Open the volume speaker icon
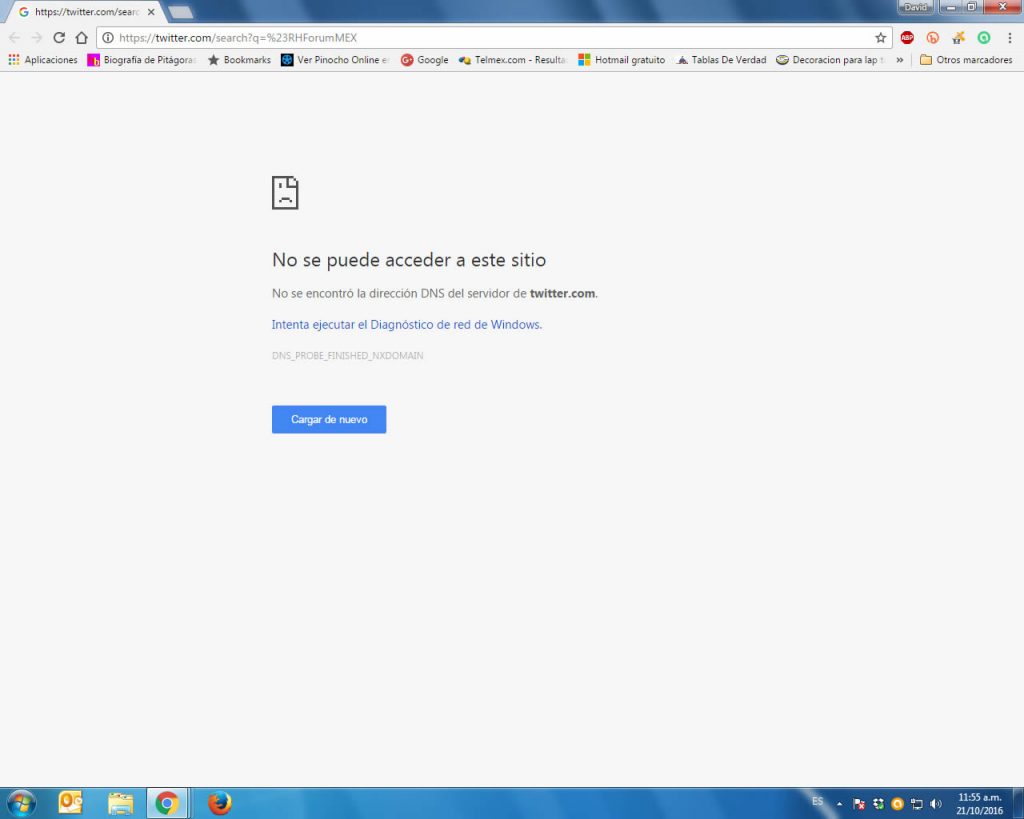 point(936,804)
